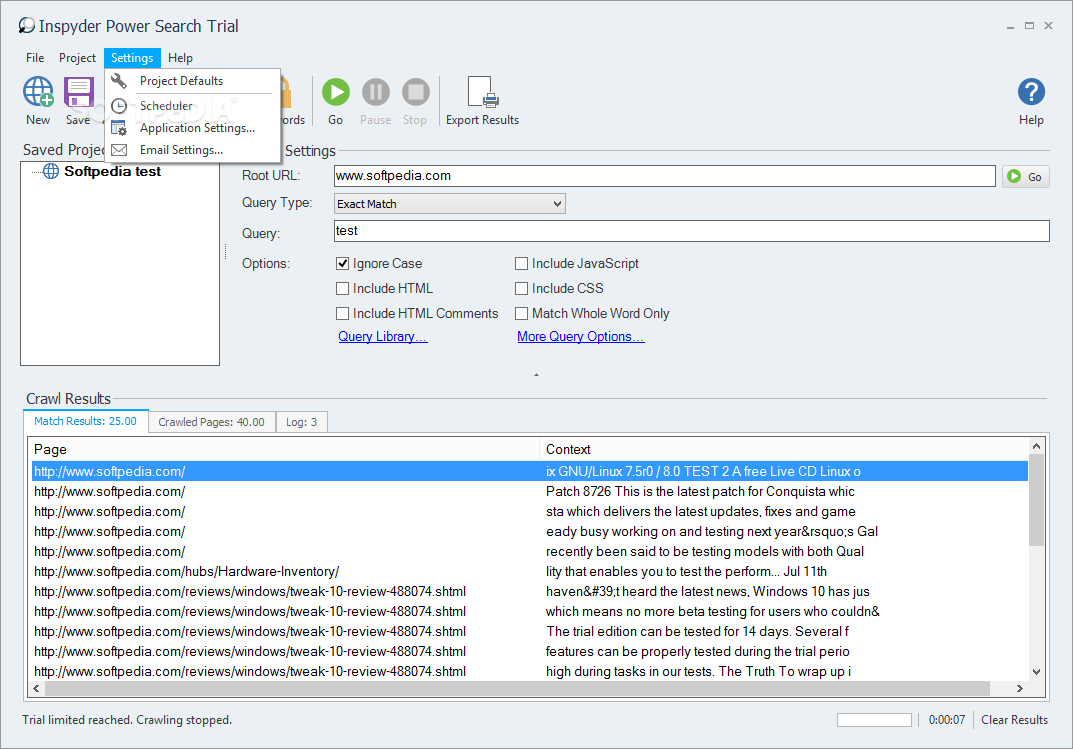1073x749 pixels.
Task: Click results vertical scrollbar up arrow
Action: [x=1036, y=447]
